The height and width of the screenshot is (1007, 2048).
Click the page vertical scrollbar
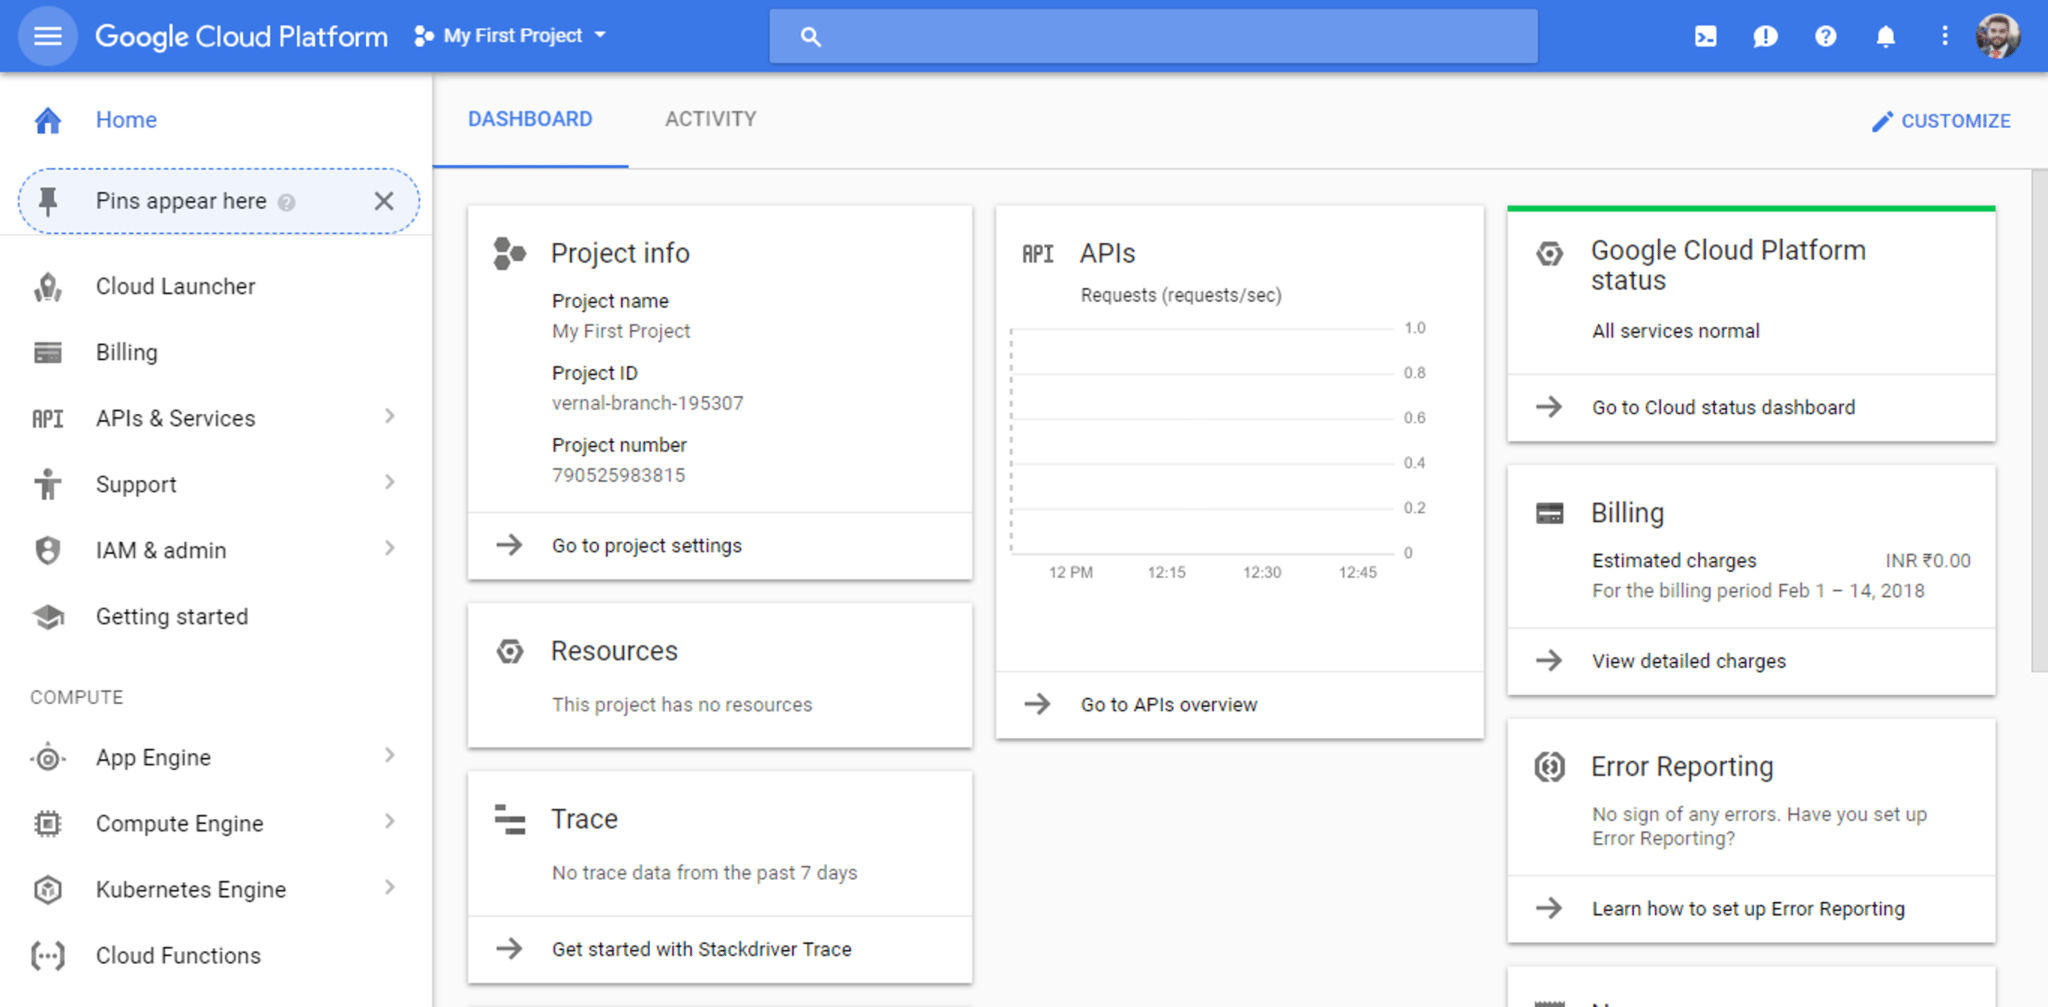pyautogui.click(x=2039, y=420)
